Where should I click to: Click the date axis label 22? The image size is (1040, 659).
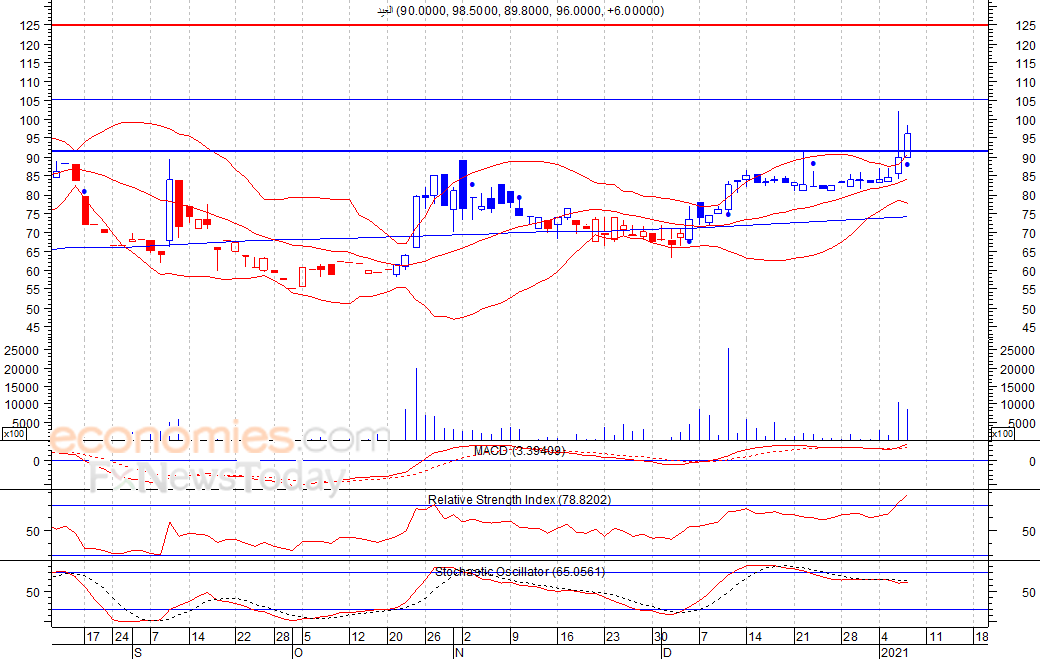click(244, 636)
